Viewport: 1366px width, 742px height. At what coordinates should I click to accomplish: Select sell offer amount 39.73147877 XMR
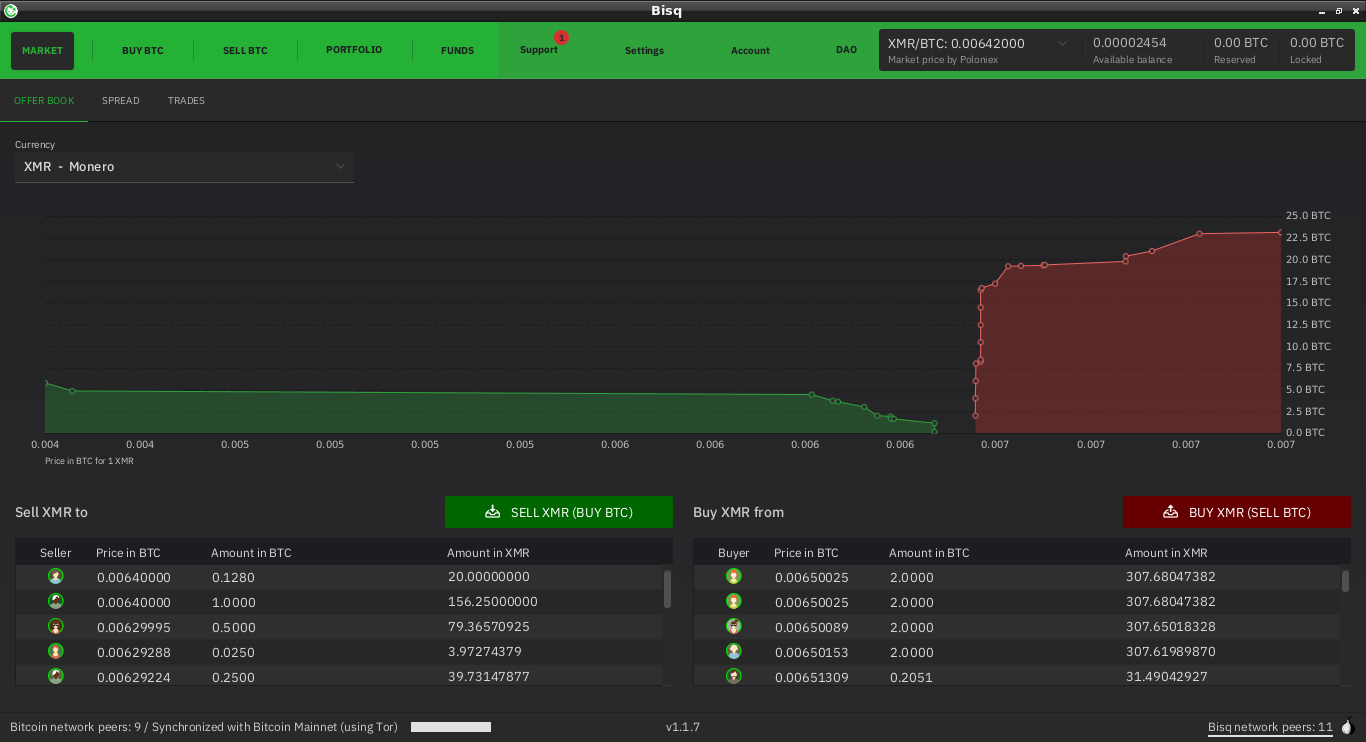click(488, 677)
